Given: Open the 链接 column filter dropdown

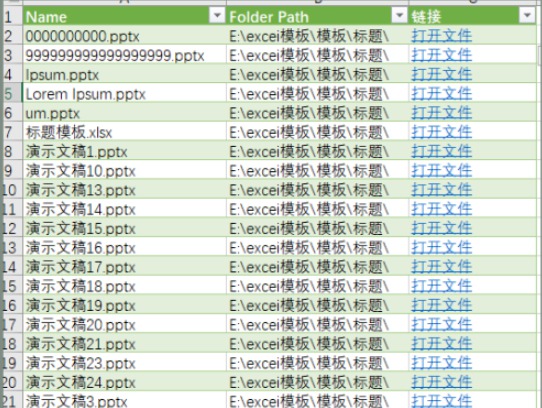Looking at the screenshot, I should tap(527, 16).
